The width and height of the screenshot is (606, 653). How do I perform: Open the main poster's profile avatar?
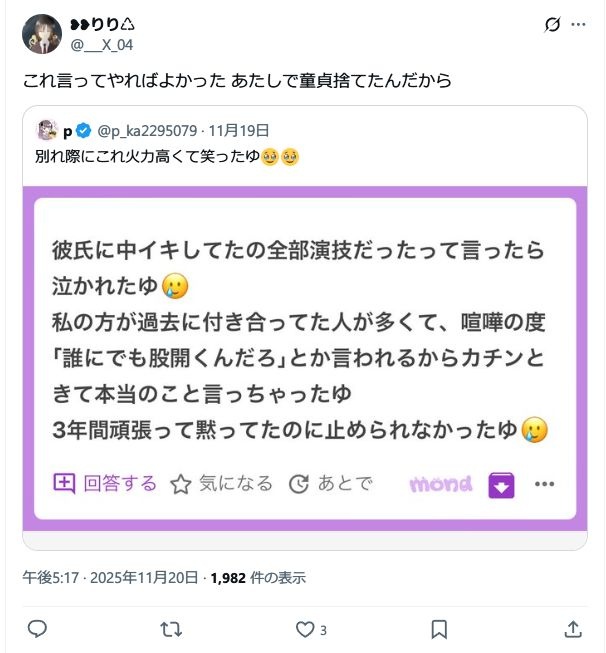(x=42, y=34)
